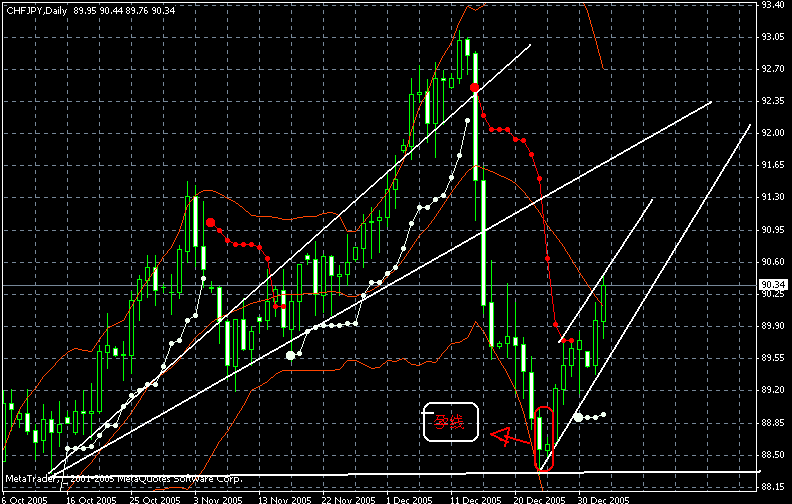Click the 91.30 price axis label
The image size is (792, 504).
[x=773, y=197]
